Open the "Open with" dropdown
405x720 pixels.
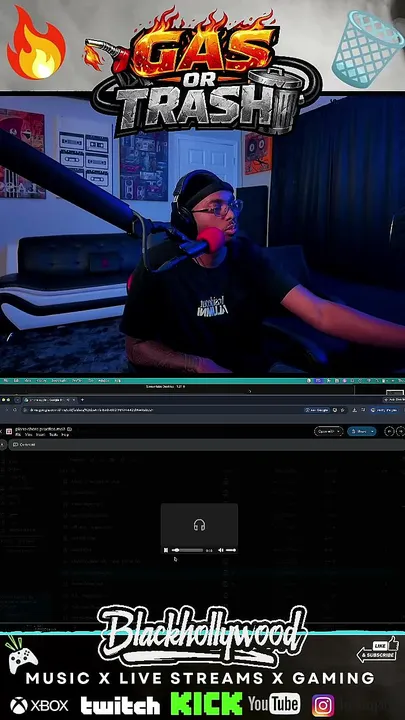[328, 431]
